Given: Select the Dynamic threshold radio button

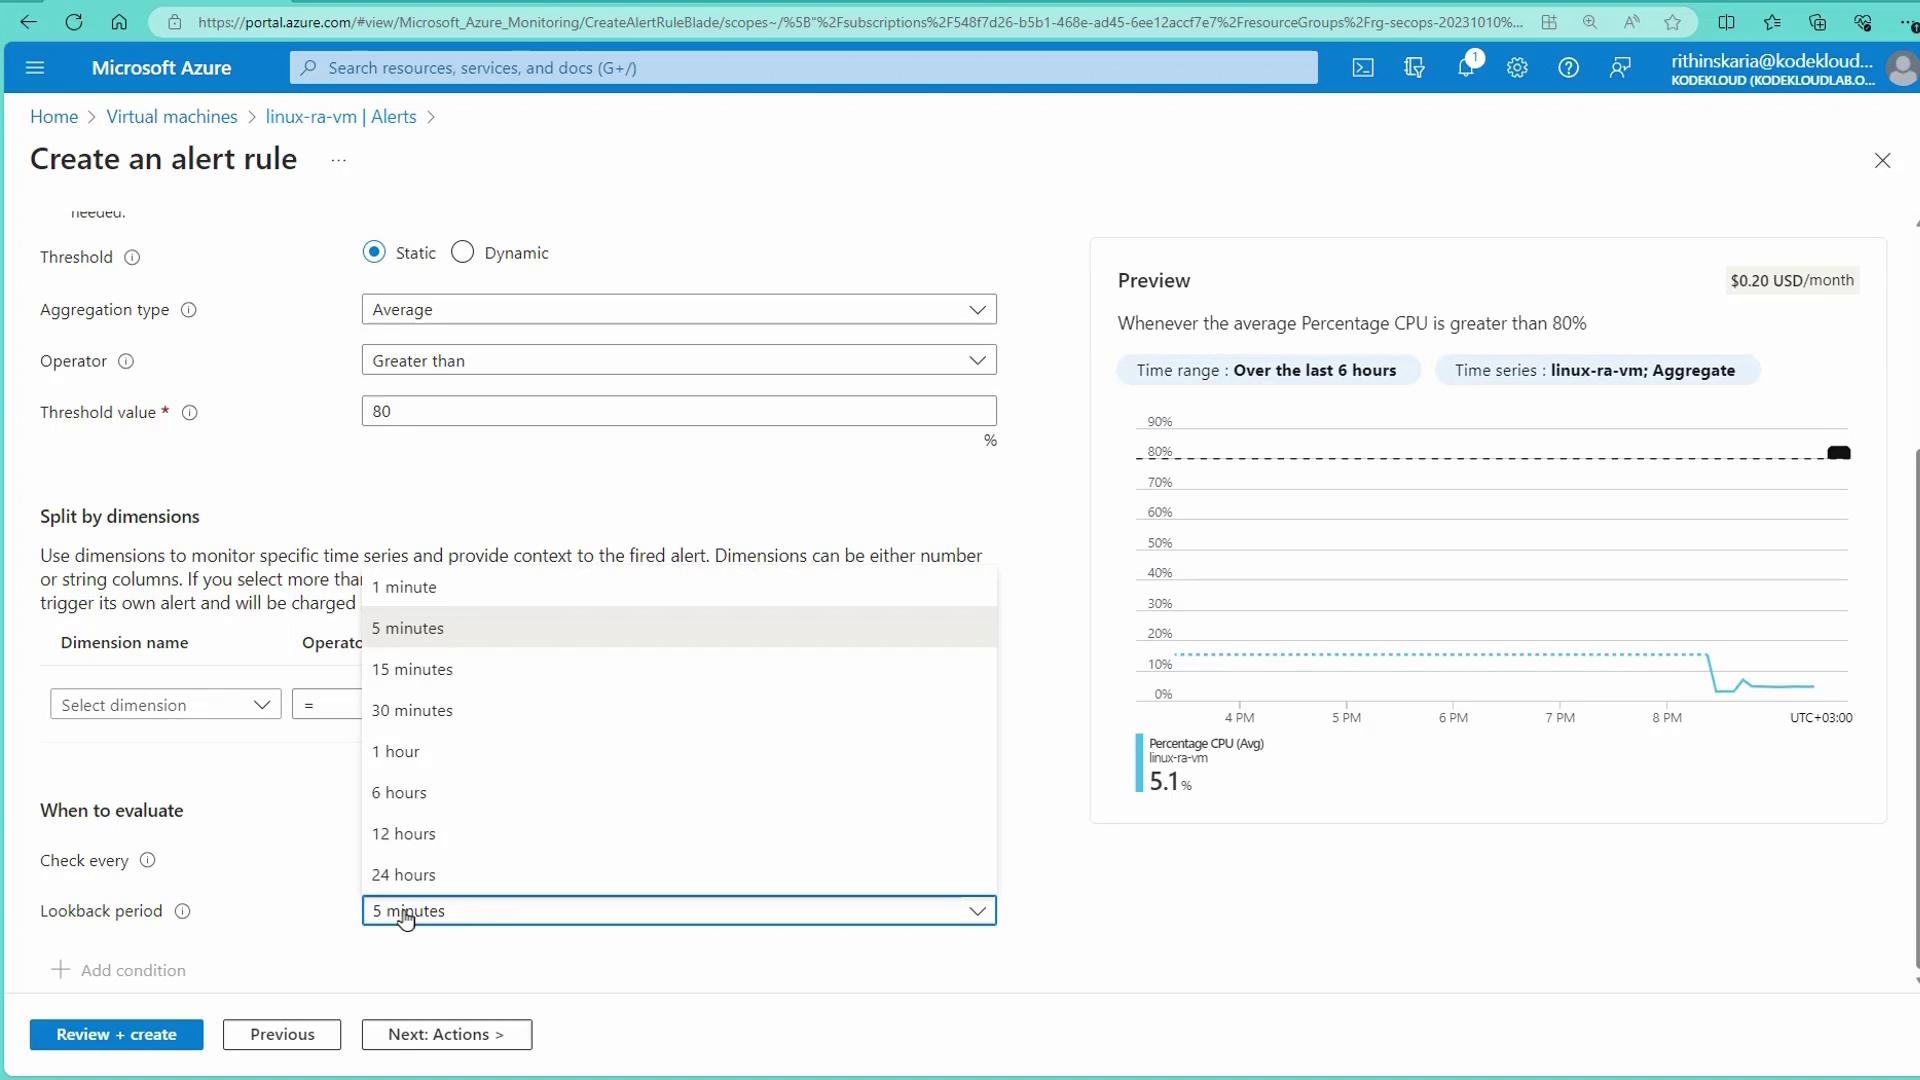Looking at the screenshot, I should [x=462, y=252].
